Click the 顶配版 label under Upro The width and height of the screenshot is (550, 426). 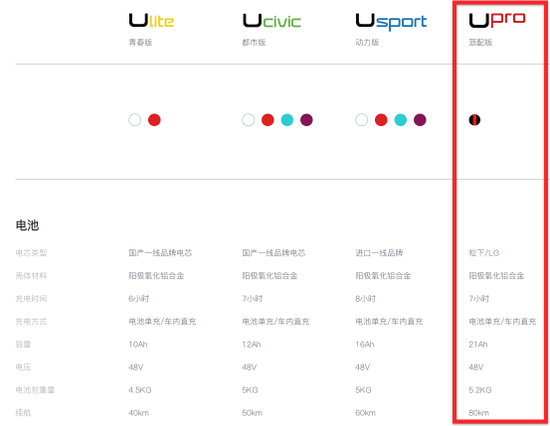[481, 42]
